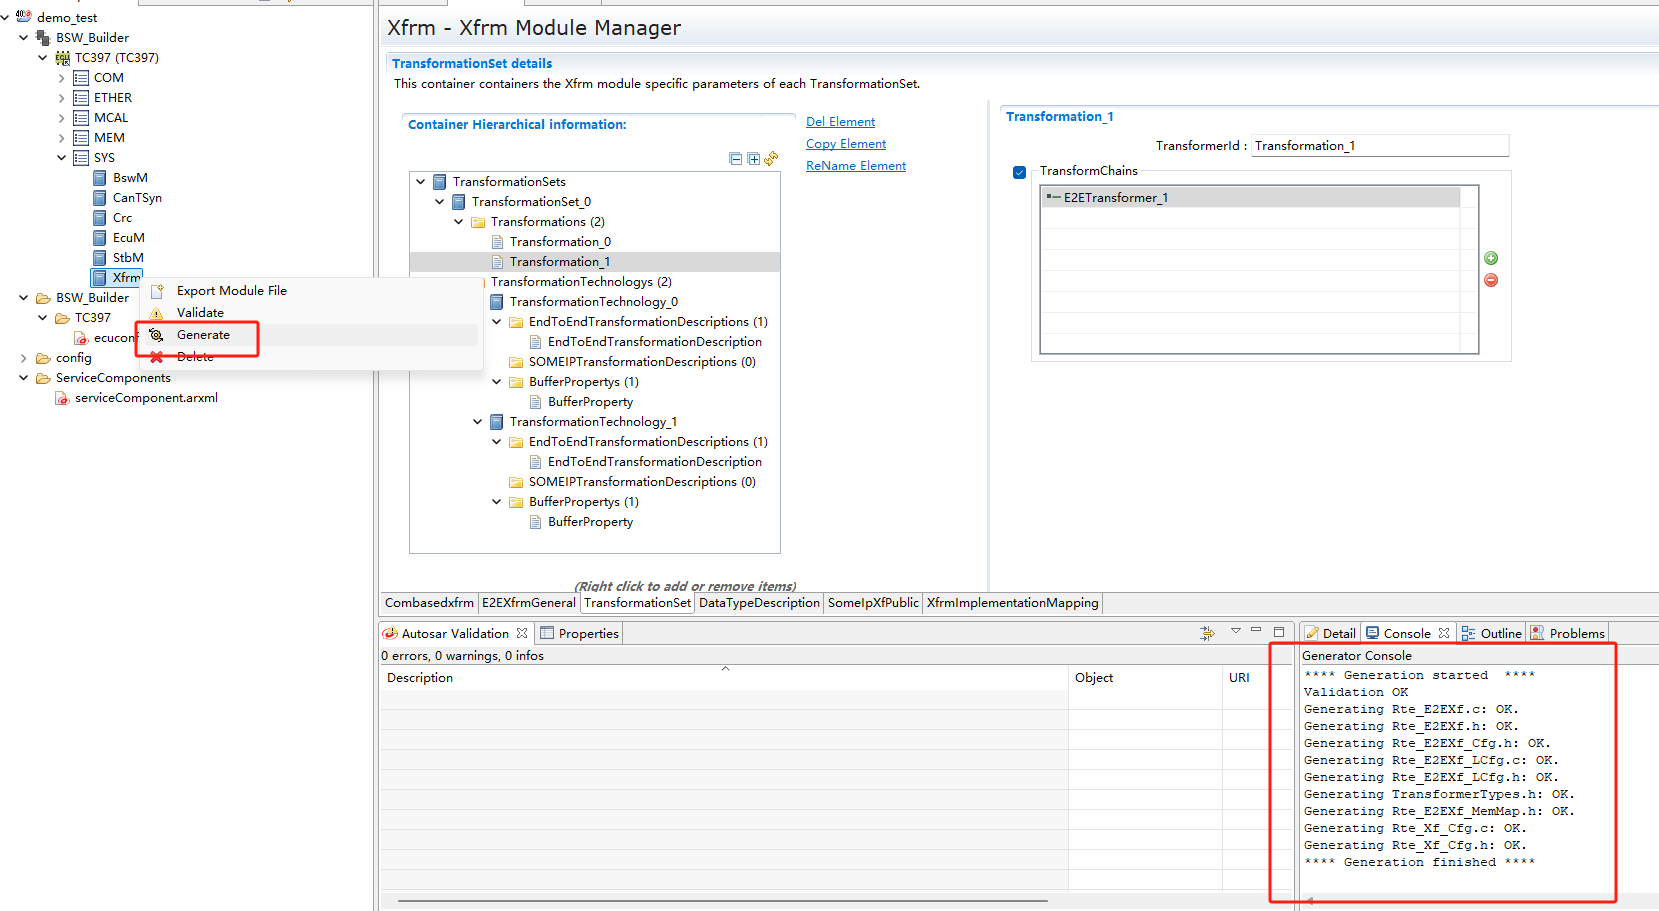Viewport: 1659px width, 911px height.
Task: Maximize the Autosar Validation panel
Action: (x=1279, y=632)
